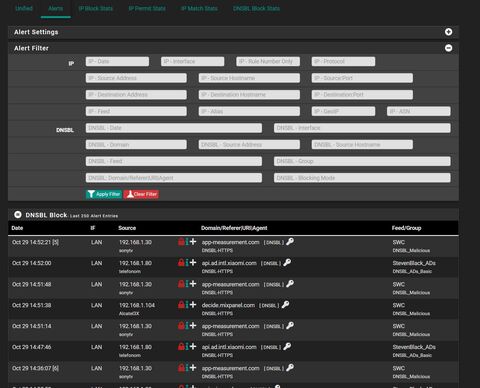Click key icon after decide.mixpanel.com
The height and width of the screenshot is (388, 480).
point(285,305)
